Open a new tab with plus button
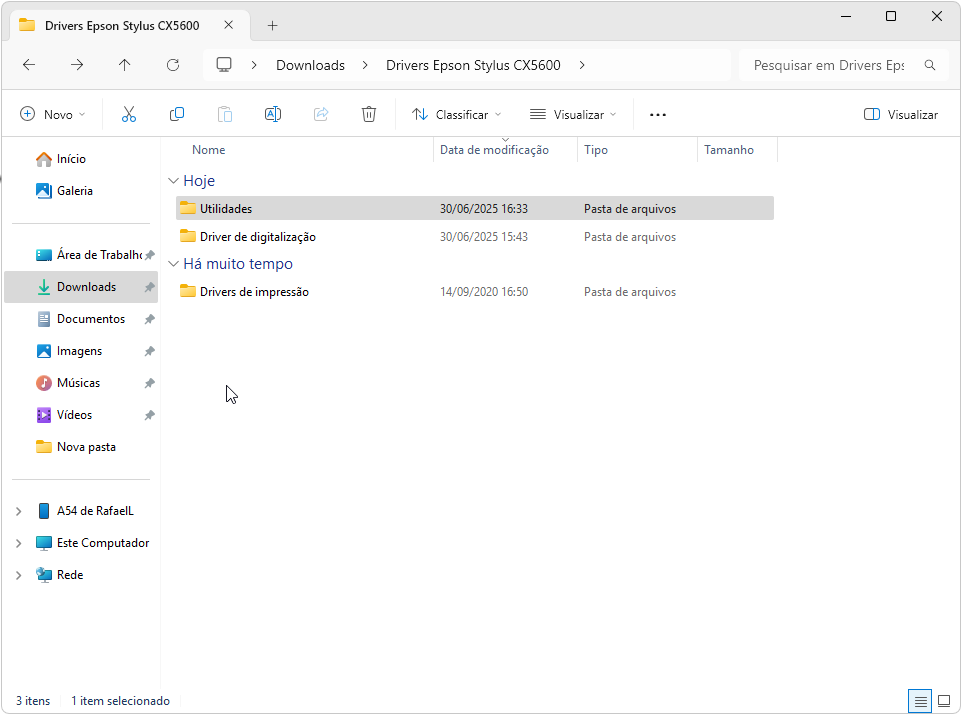The height and width of the screenshot is (715, 962). point(272,25)
